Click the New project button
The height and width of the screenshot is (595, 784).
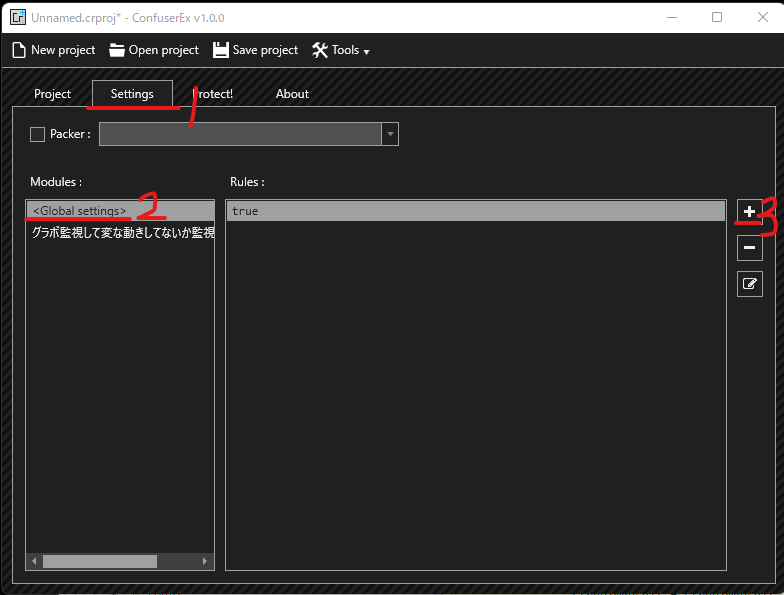54,50
